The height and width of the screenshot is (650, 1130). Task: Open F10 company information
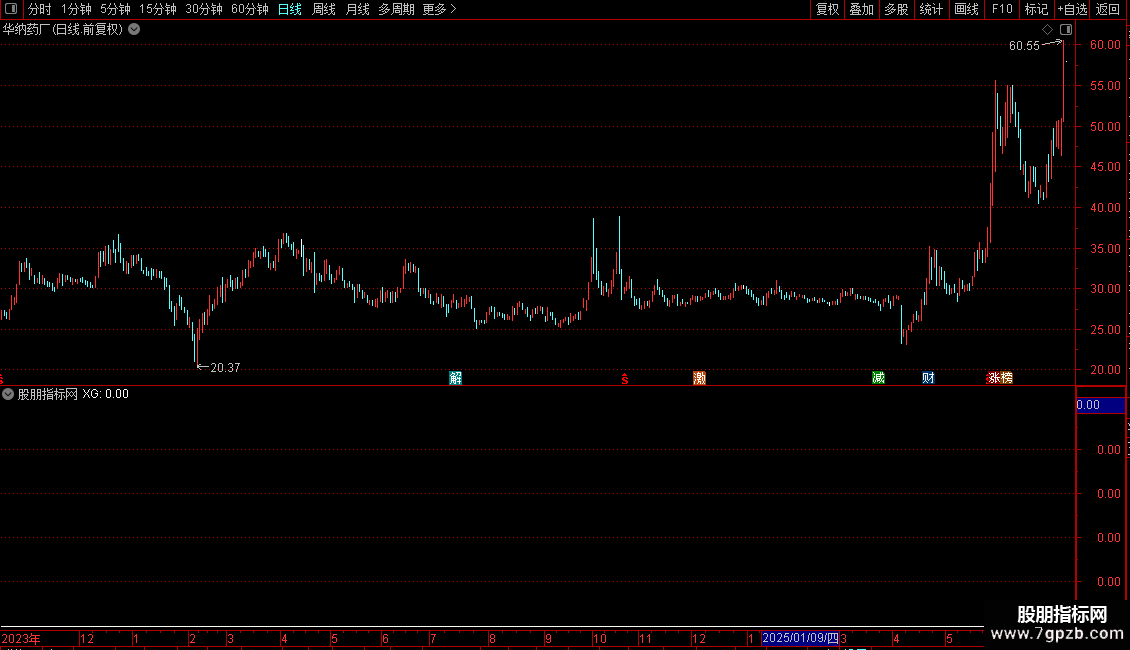click(1002, 9)
